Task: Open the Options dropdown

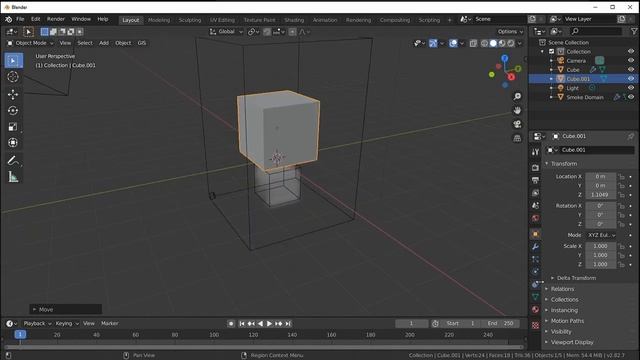Action: point(510,32)
